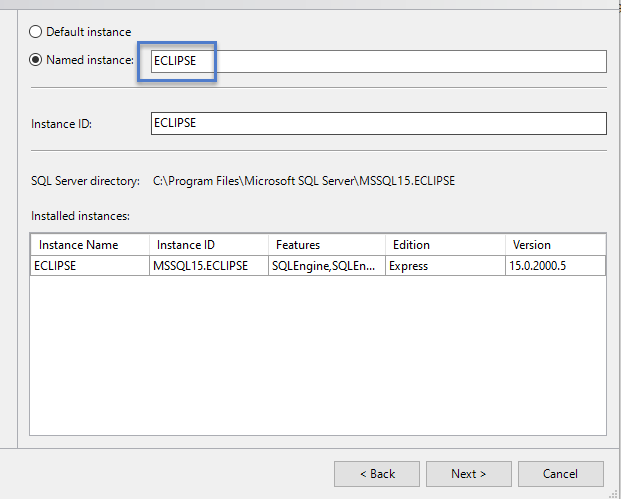Click the Features column header
This screenshot has height=499, width=621.
(x=327, y=245)
